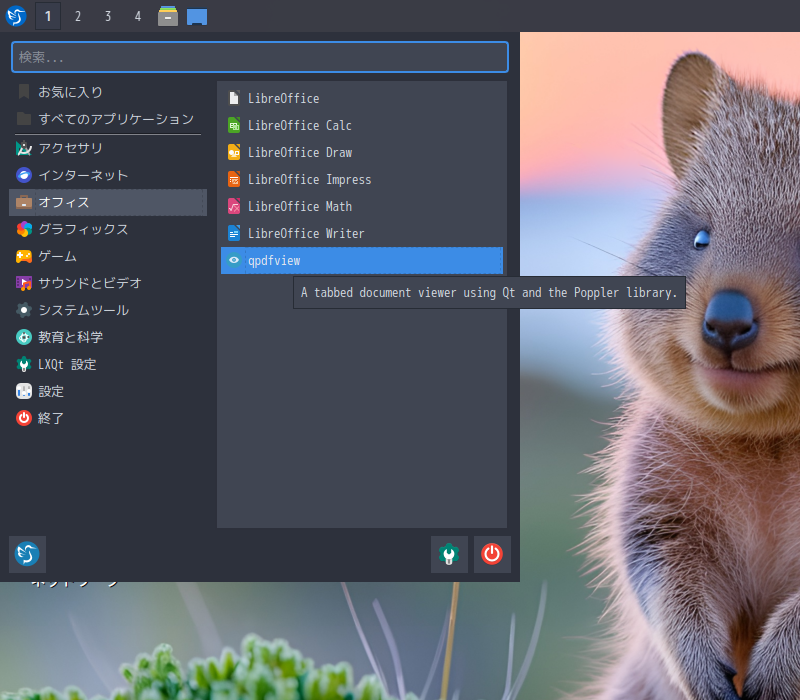
Task: Start LibreOffice Impress
Action: (308, 180)
